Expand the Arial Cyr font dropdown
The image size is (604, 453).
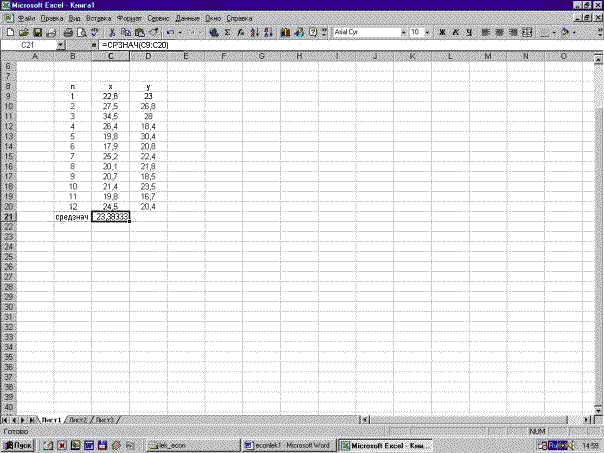(402, 32)
